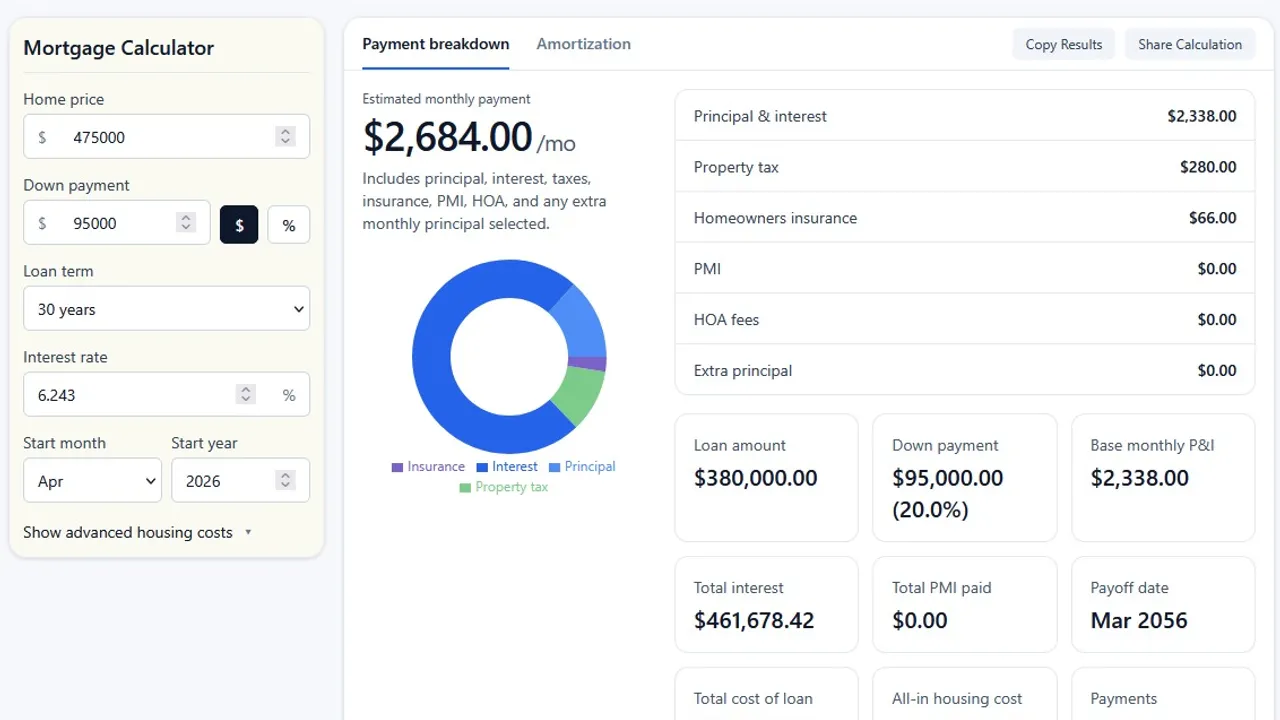Click the Payoff date Mar 2056 value
The height and width of the screenshot is (720, 1280).
coord(1139,620)
